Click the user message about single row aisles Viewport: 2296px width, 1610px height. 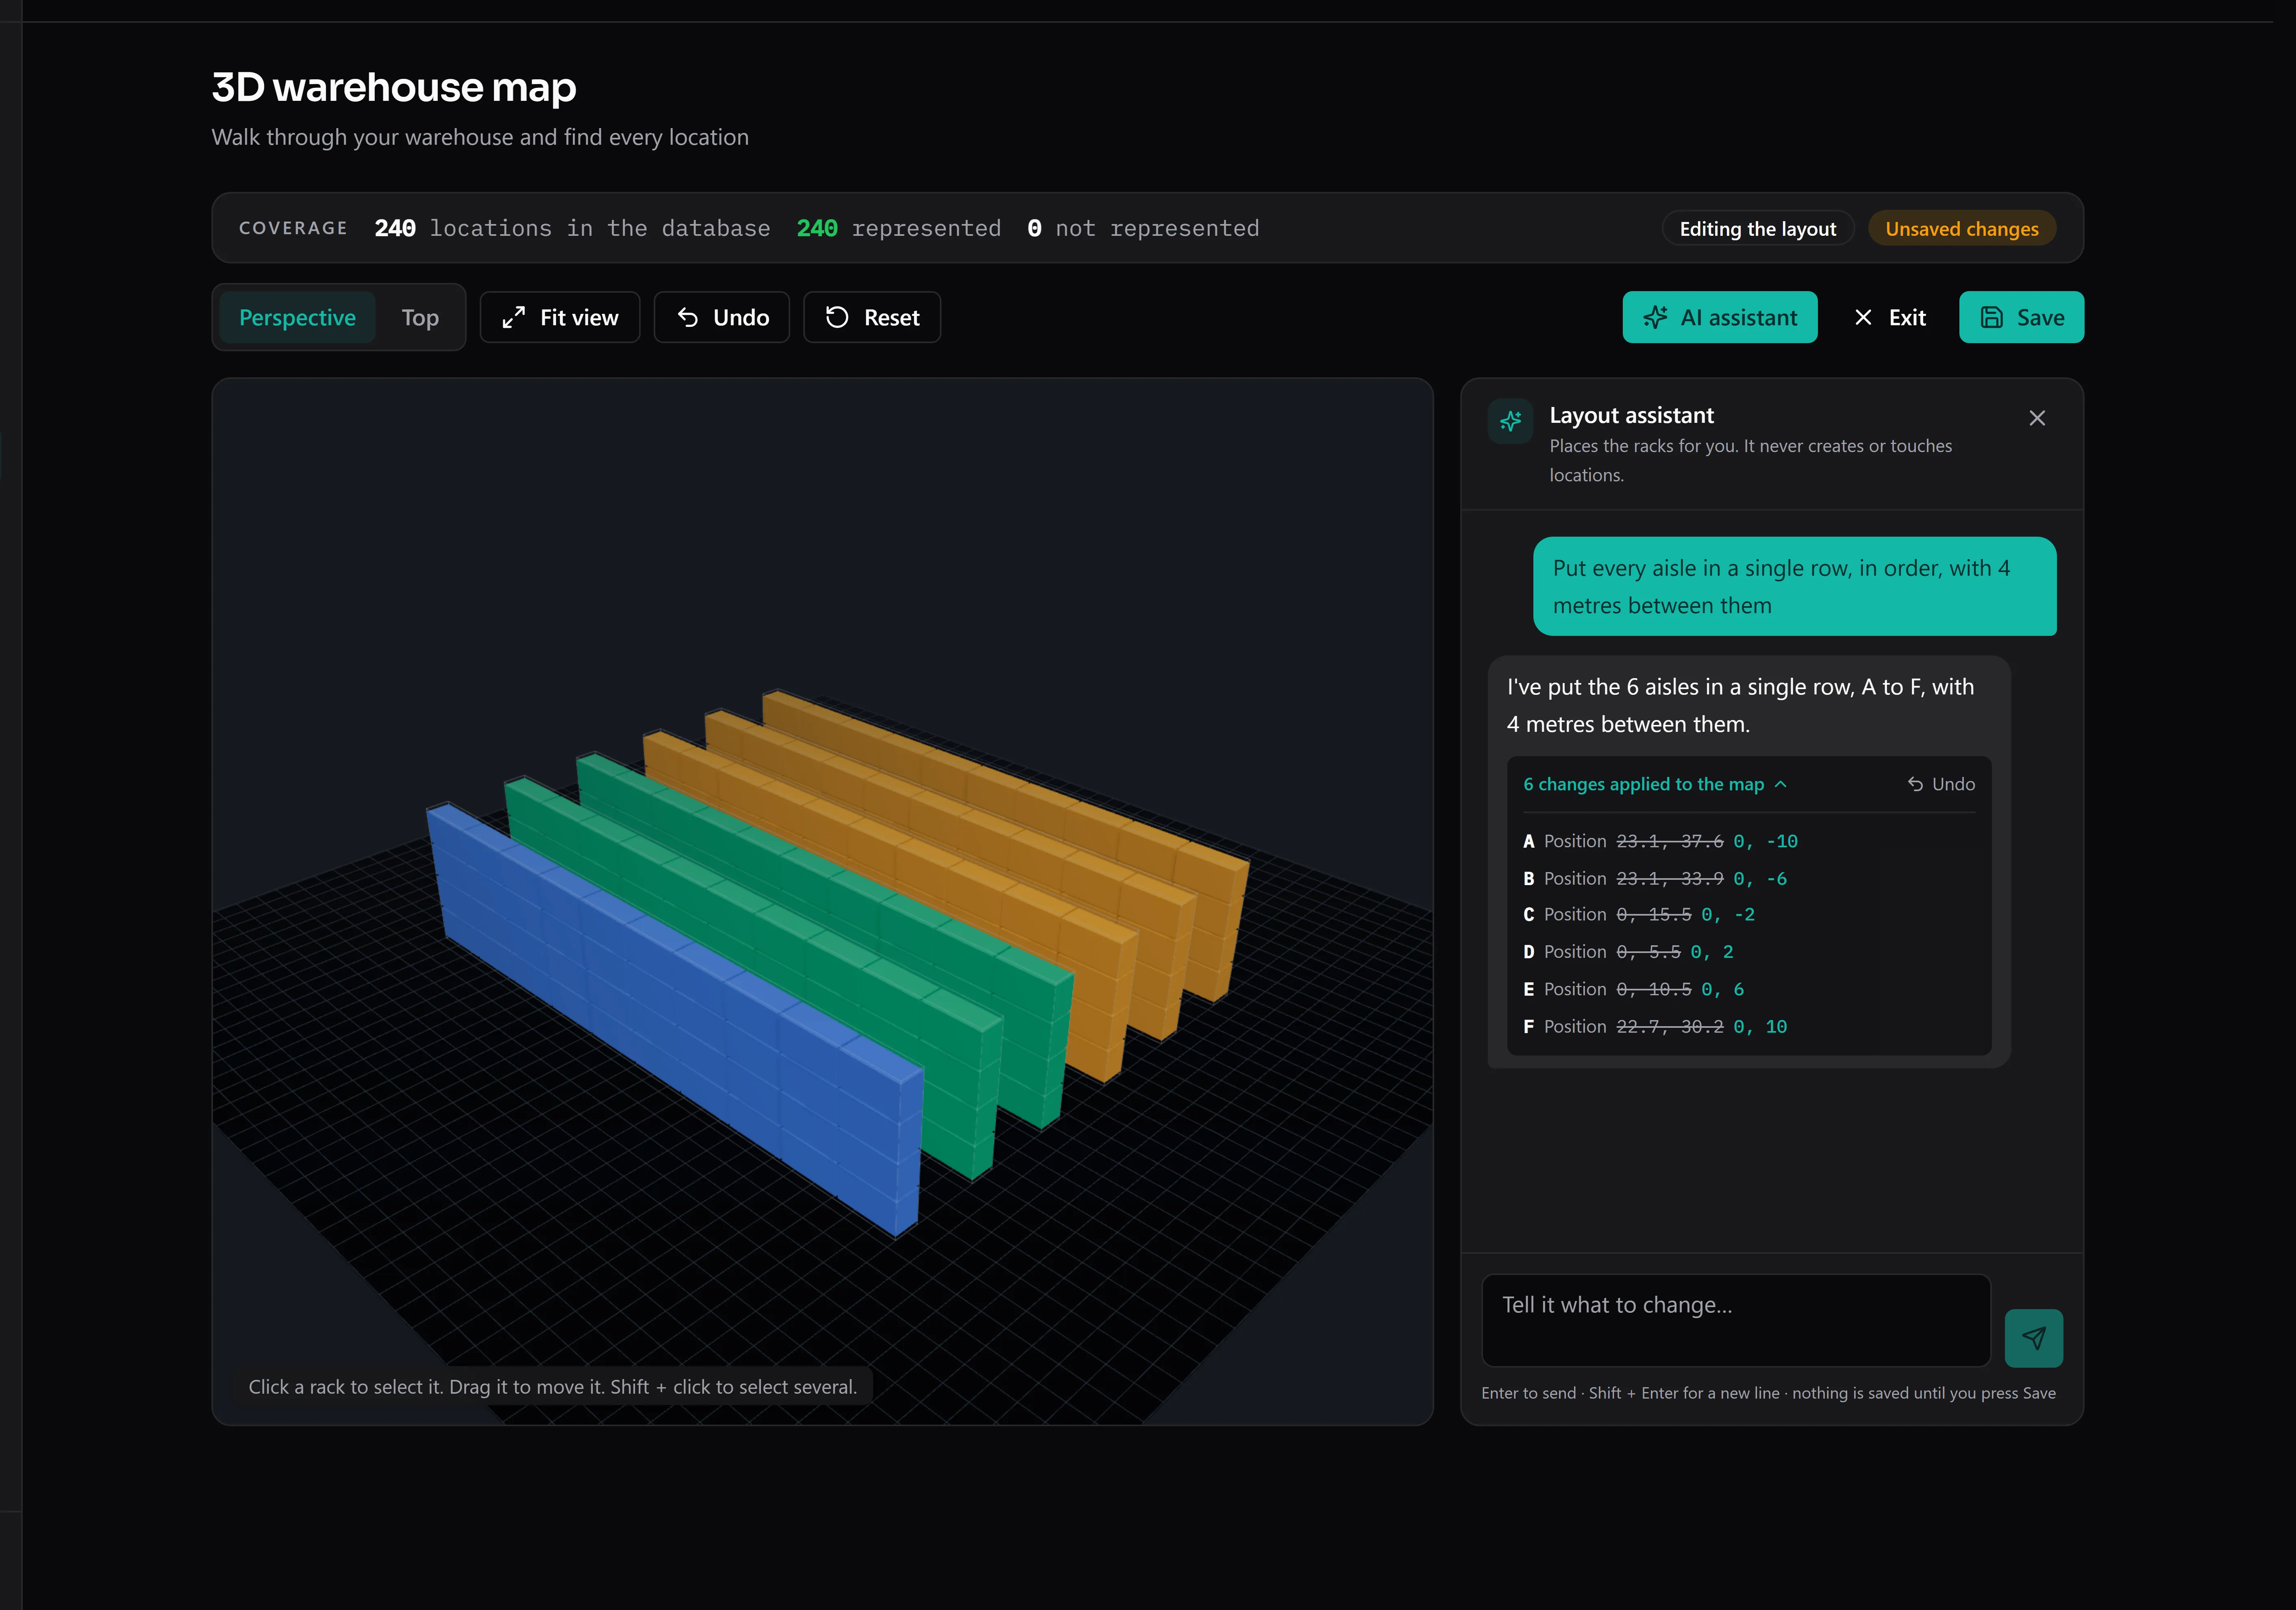click(x=1795, y=586)
